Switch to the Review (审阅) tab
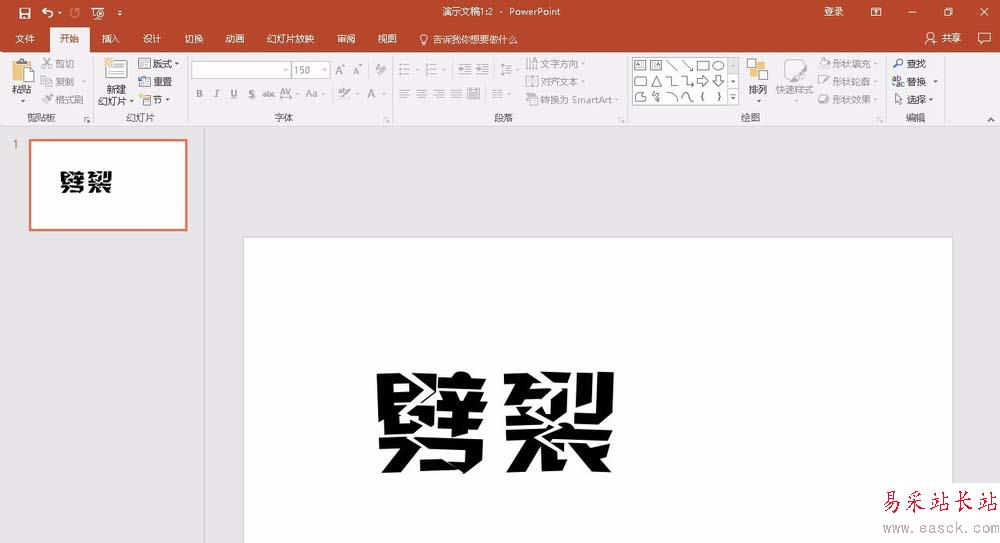This screenshot has width=1000, height=543. point(346,39)
